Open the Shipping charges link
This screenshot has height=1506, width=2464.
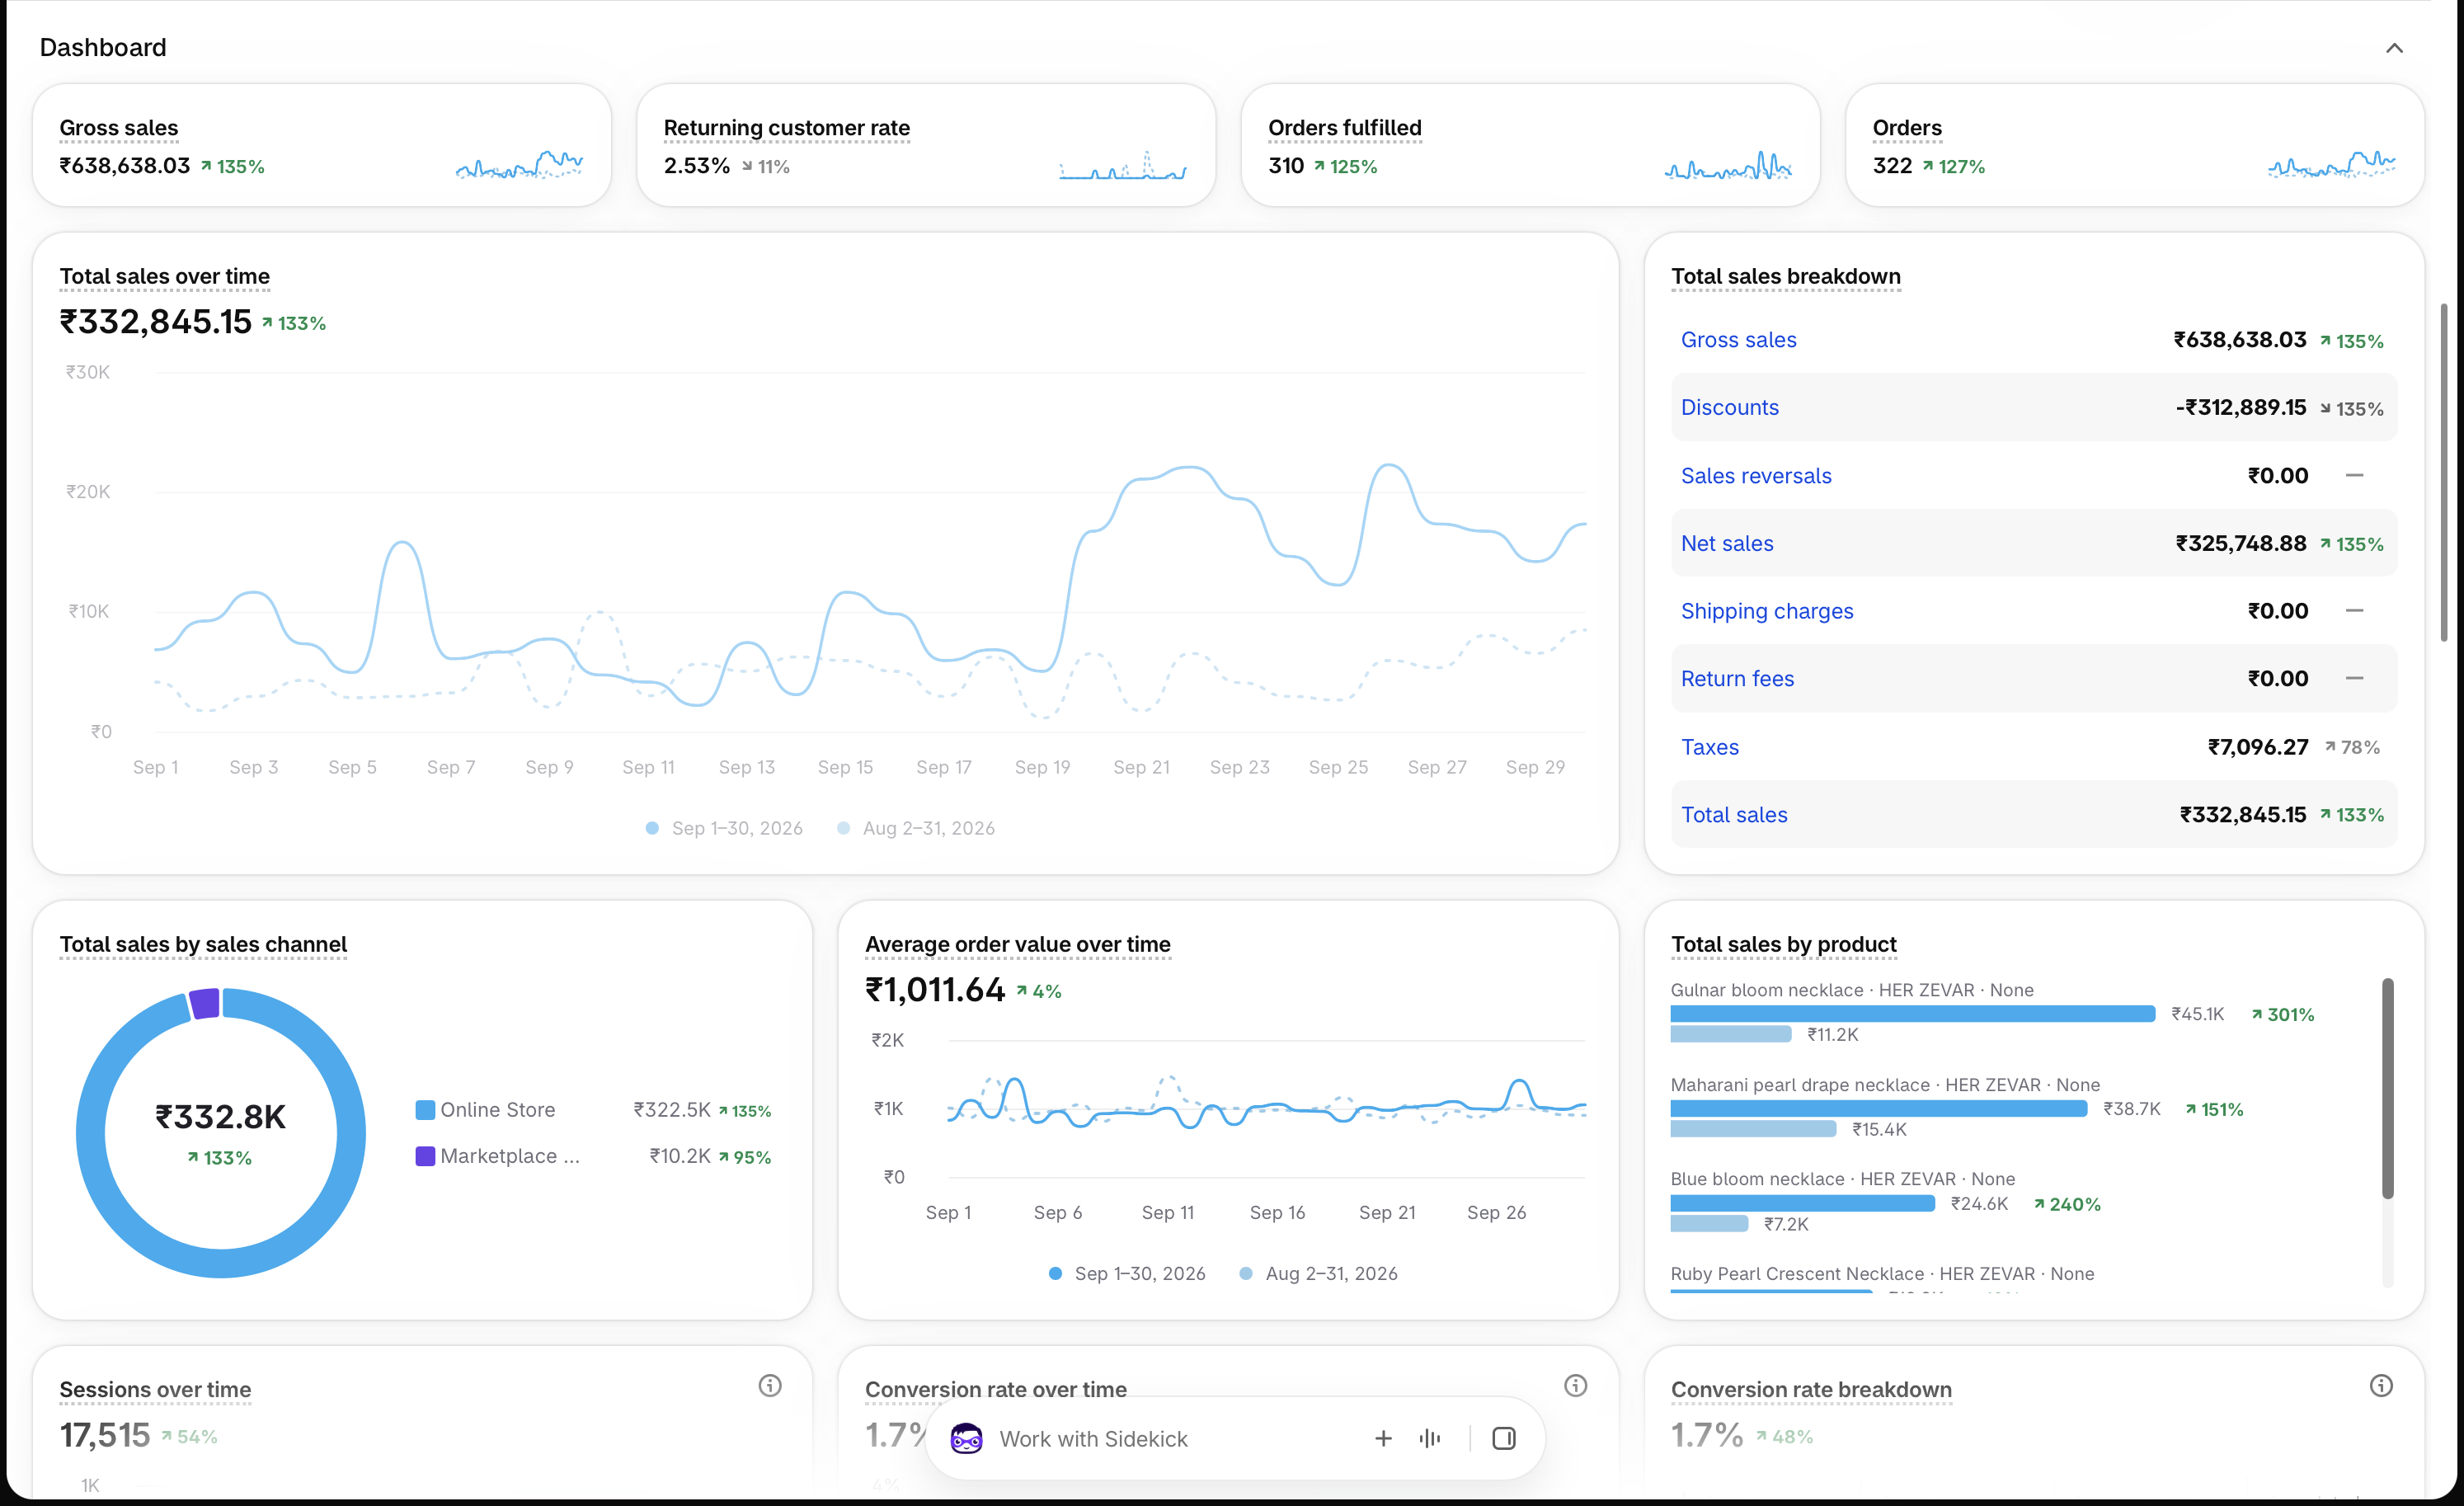click(1766, 611)
